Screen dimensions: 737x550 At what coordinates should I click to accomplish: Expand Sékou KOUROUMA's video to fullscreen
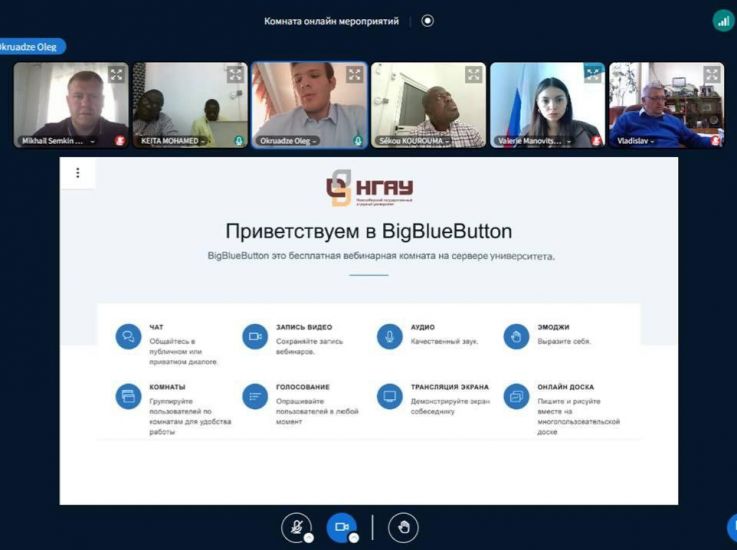(x=473, y=75)
